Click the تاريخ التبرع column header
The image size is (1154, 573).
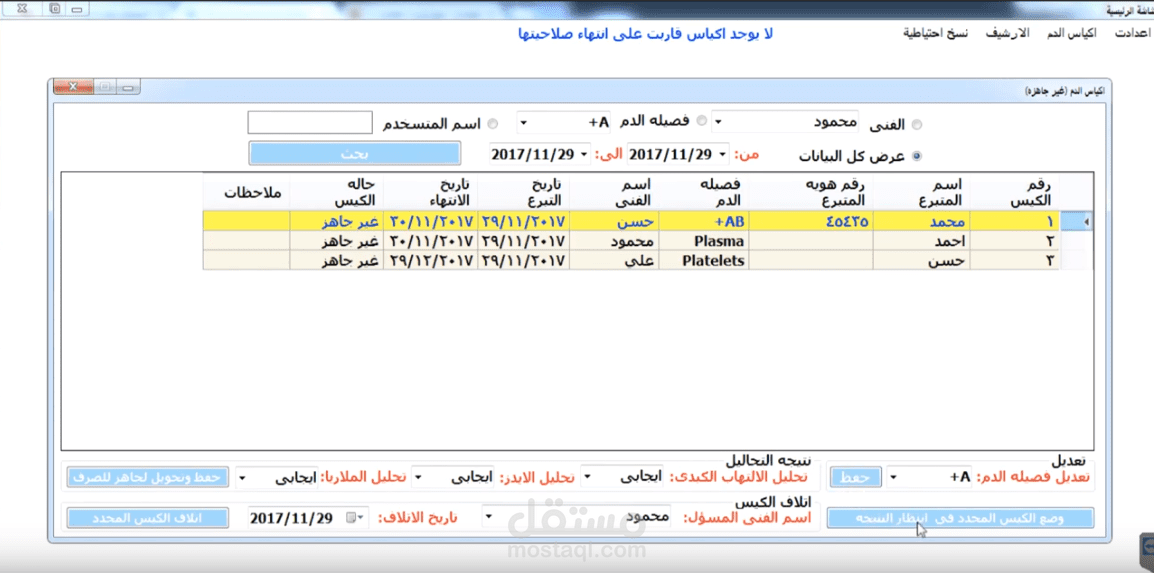pos(523,191)
